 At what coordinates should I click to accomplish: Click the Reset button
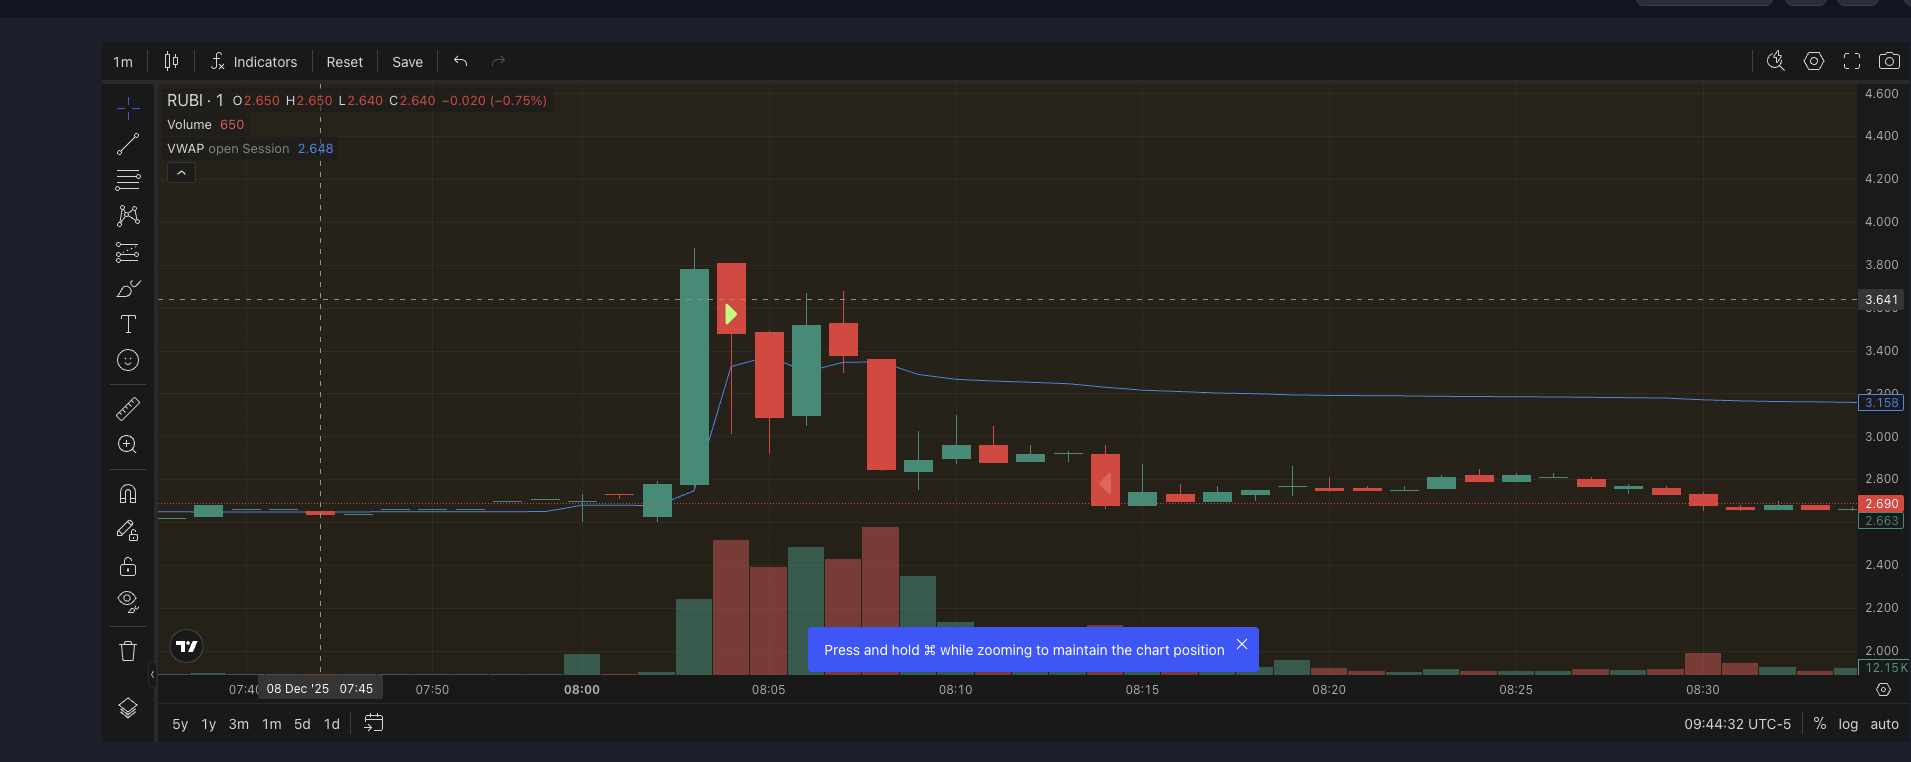click(x=344, y=62)
